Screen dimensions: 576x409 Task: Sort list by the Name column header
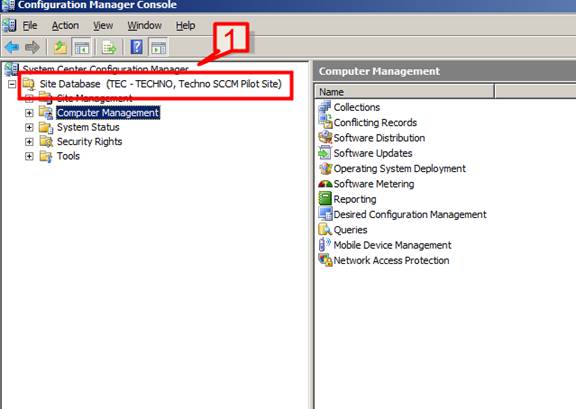coord(404,92)
